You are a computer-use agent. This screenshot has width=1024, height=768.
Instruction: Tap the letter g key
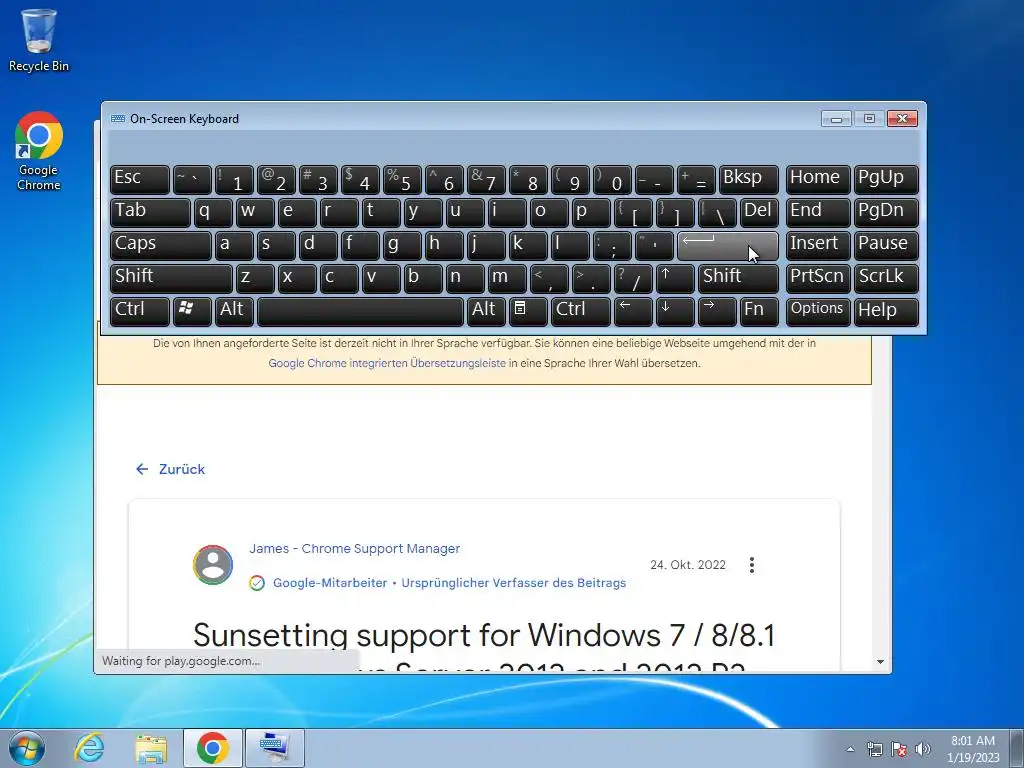click(x=402, y=246)
